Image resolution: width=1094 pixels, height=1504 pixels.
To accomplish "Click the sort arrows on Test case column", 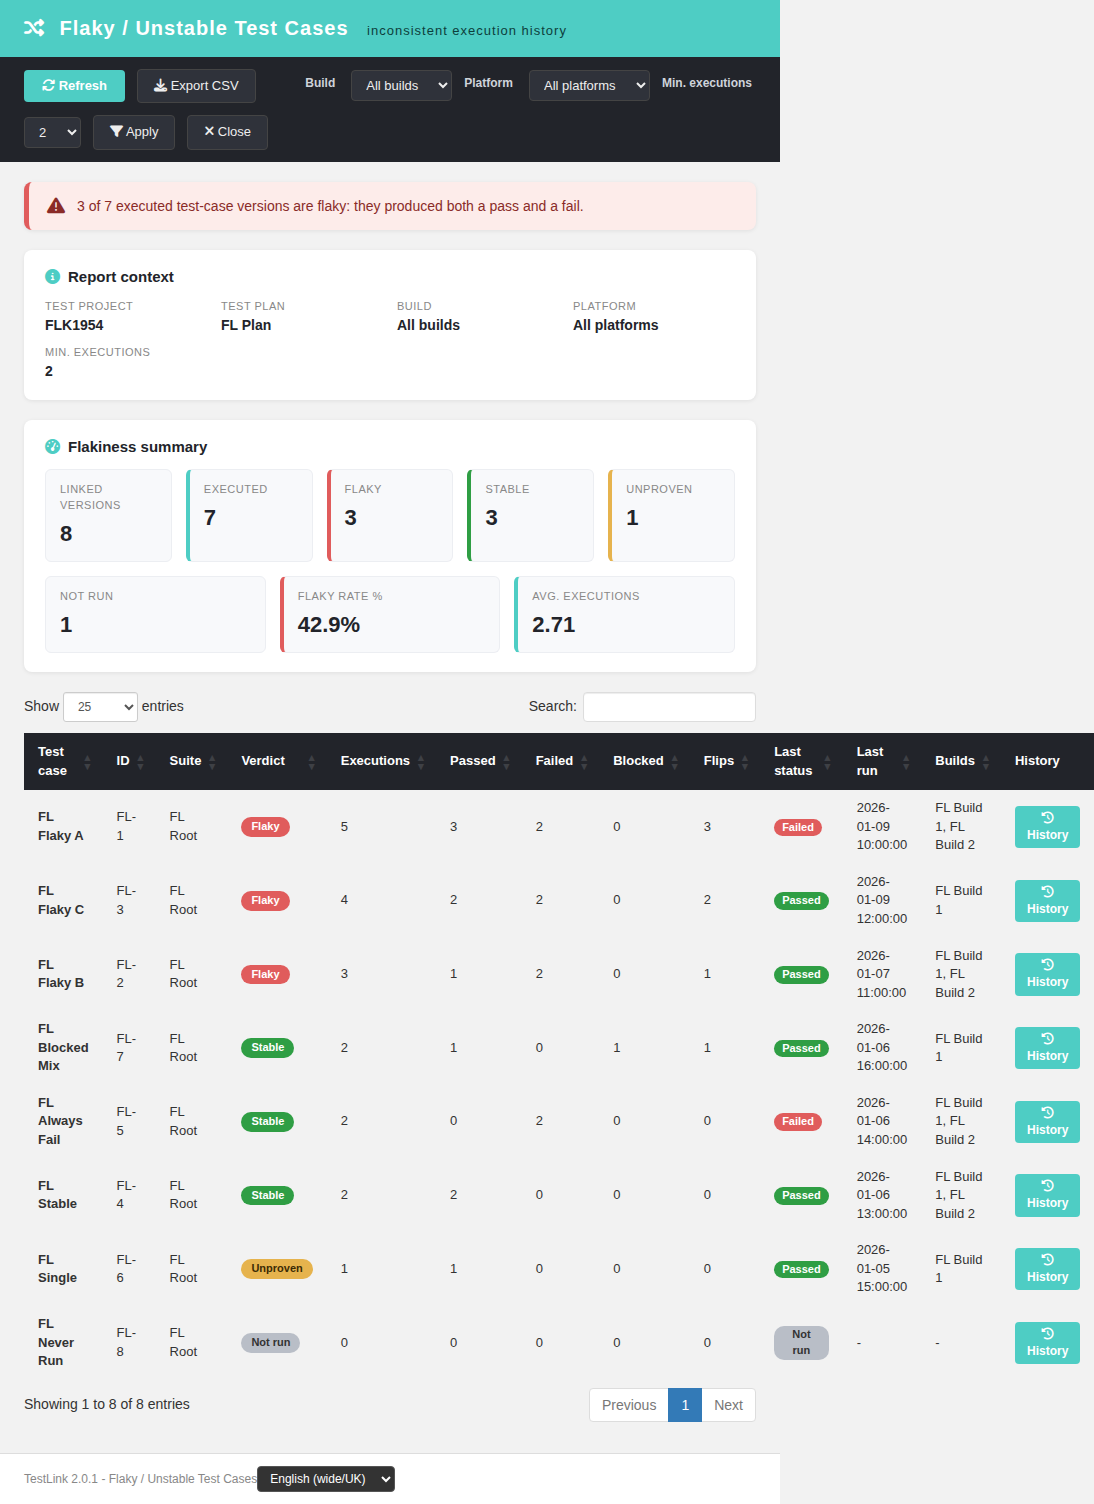I will tap(87, 762).
